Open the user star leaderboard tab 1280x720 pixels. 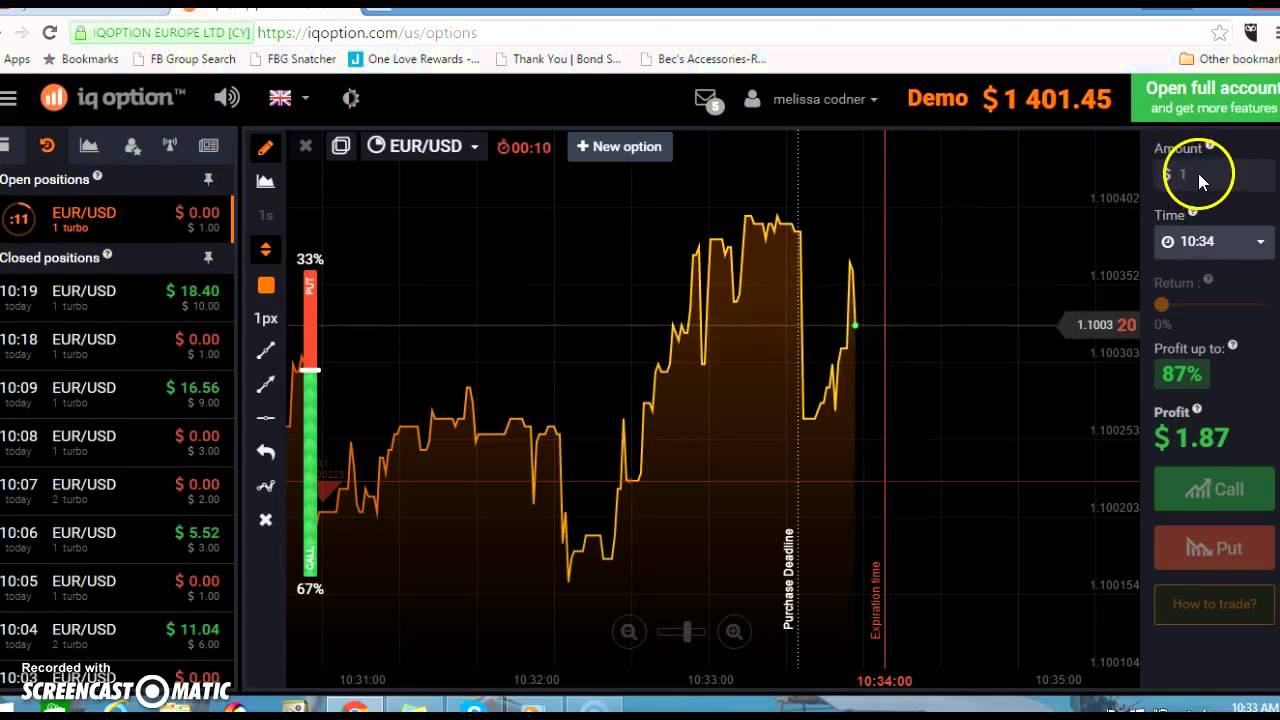[132, 146]
